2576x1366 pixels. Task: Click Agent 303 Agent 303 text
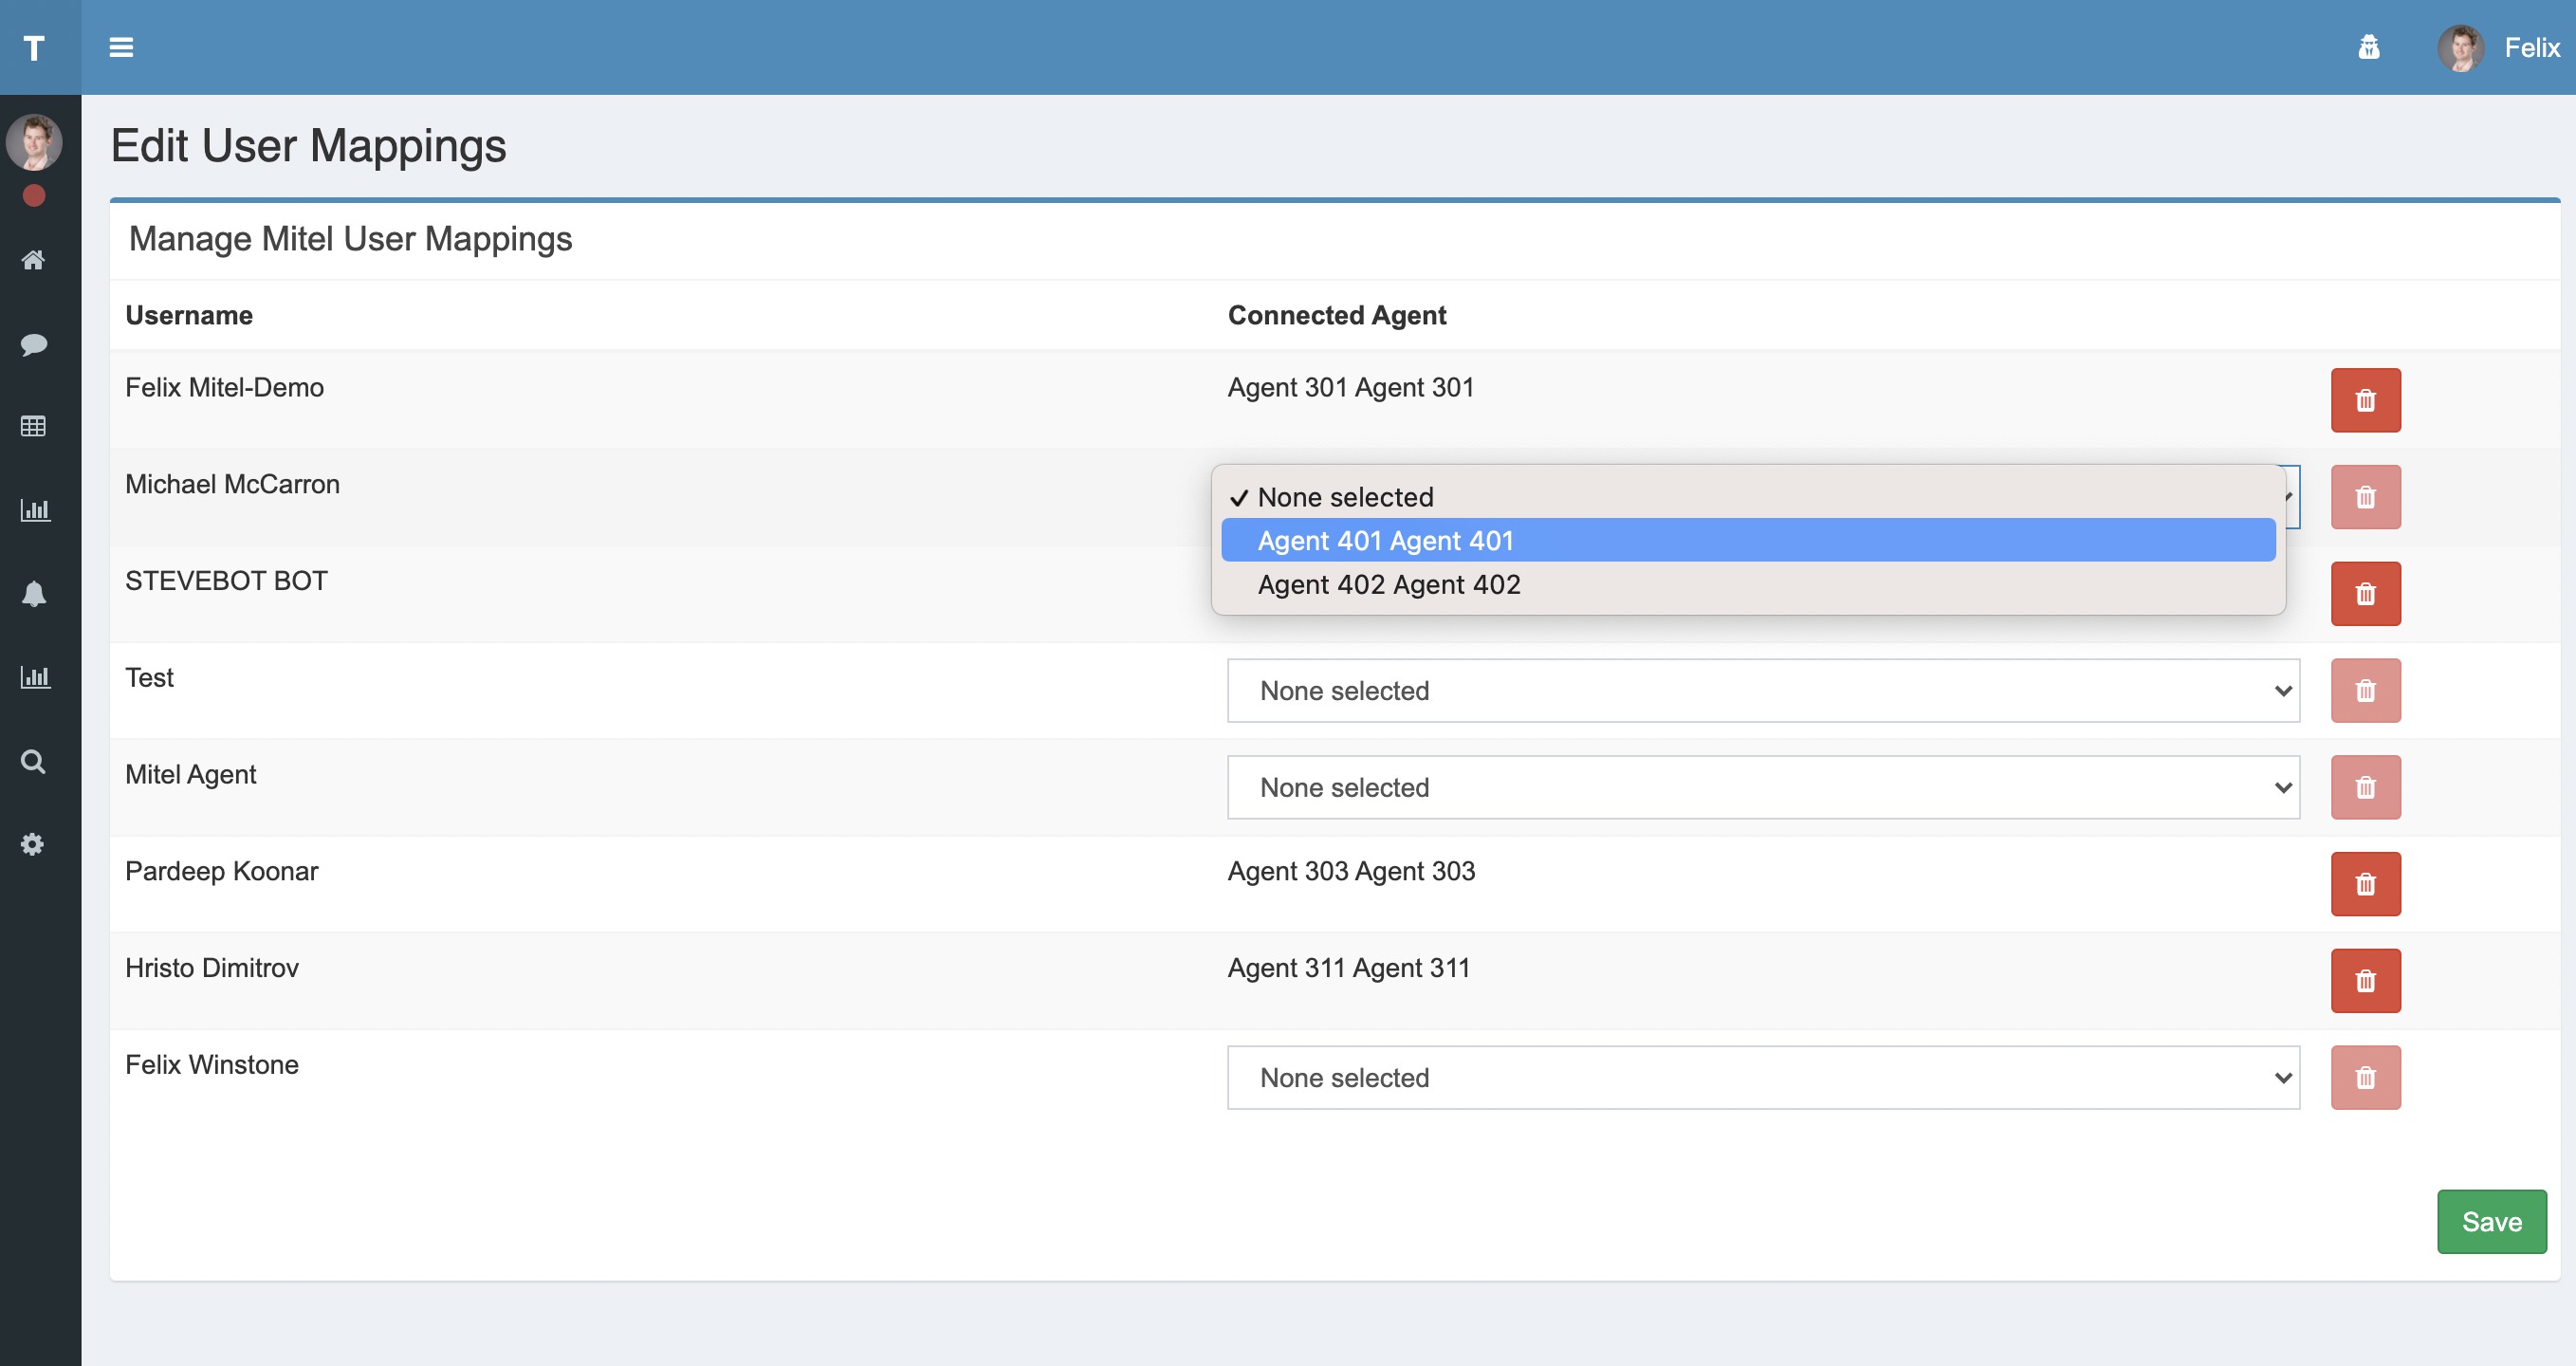pos(1351,871)
